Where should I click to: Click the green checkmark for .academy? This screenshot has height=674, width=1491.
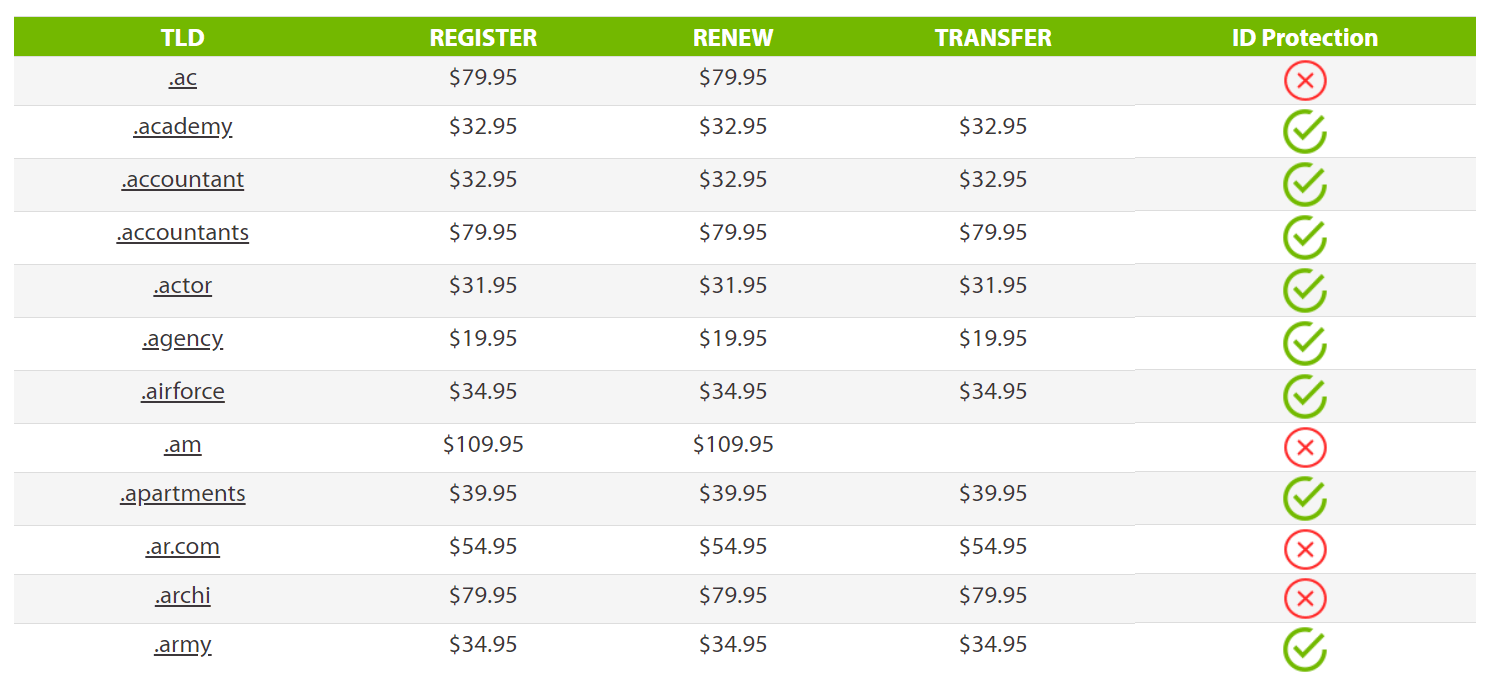(1304, 132)
